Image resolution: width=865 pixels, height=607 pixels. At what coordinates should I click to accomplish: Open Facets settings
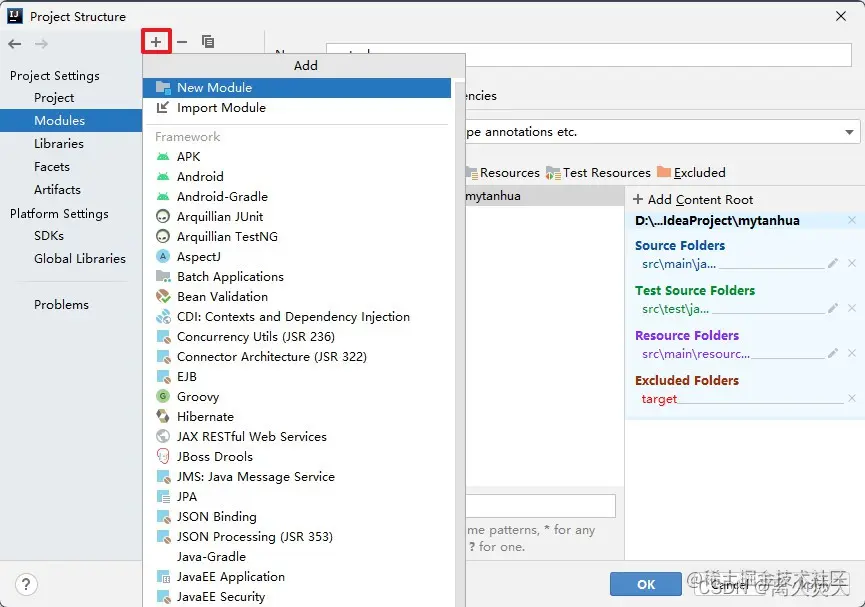(x=52, y=167)
